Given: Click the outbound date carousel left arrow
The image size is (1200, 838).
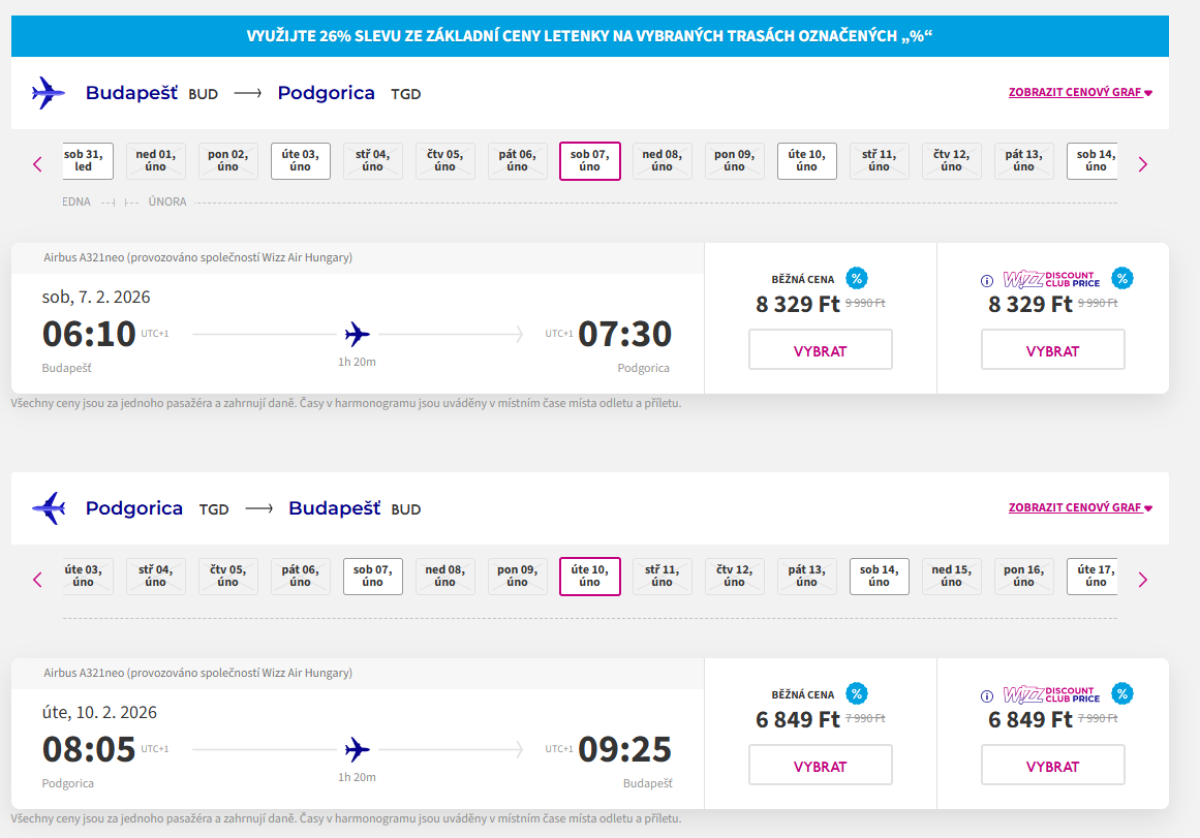Looking at the screenshot, I should coord(38,164).
